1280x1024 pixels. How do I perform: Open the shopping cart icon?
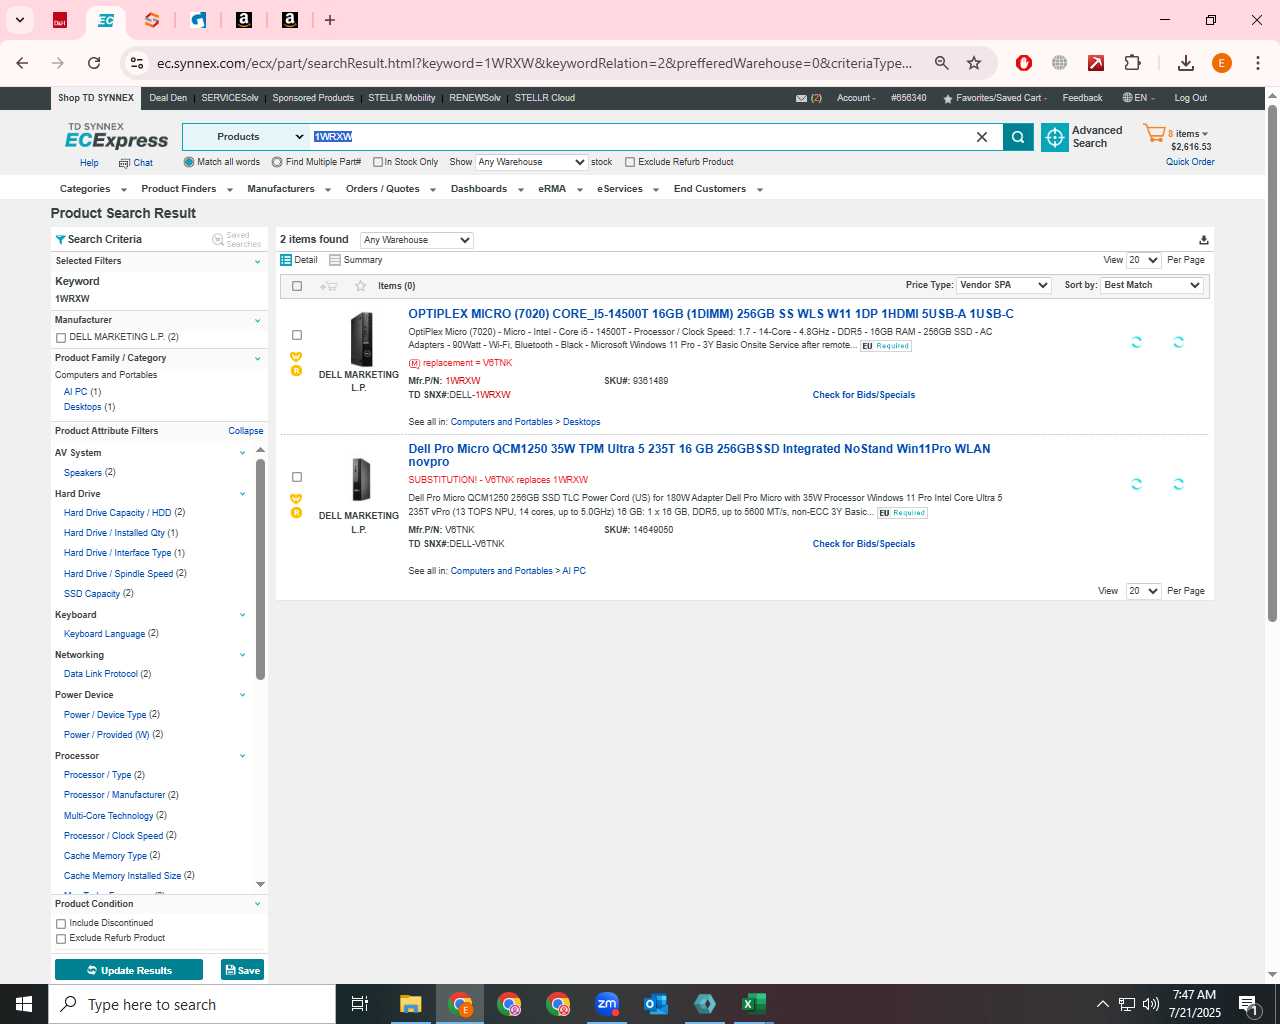tap(1154, 133)
